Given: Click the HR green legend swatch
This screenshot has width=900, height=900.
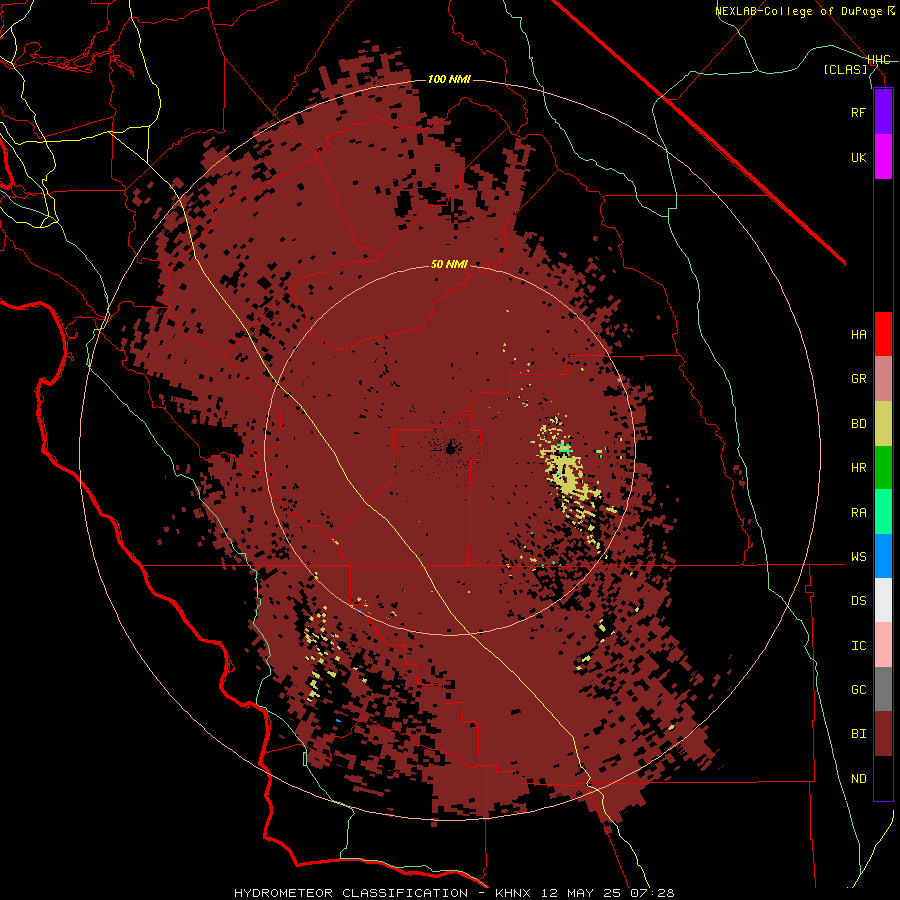Looking at the screenshot, I should 883,467.
